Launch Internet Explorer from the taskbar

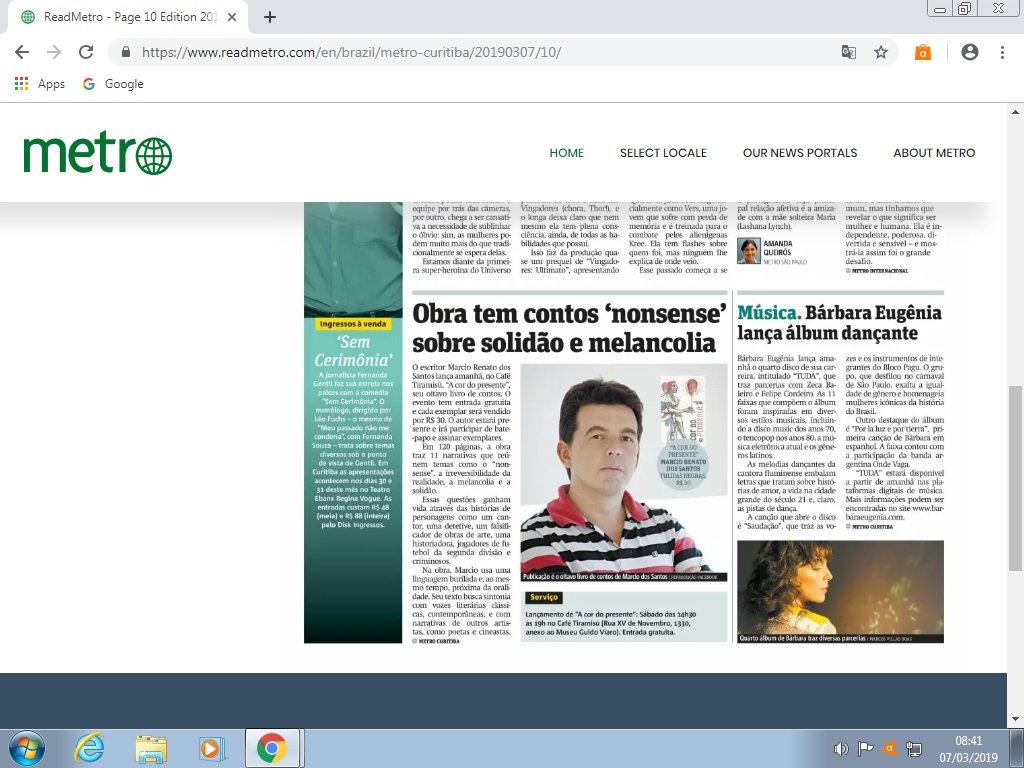tap(89, 748)
